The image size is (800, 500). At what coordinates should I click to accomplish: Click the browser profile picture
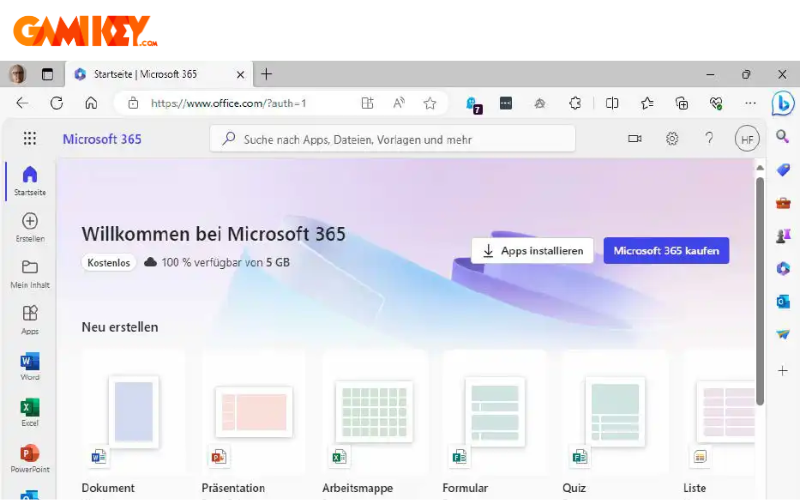coord(18,74)
